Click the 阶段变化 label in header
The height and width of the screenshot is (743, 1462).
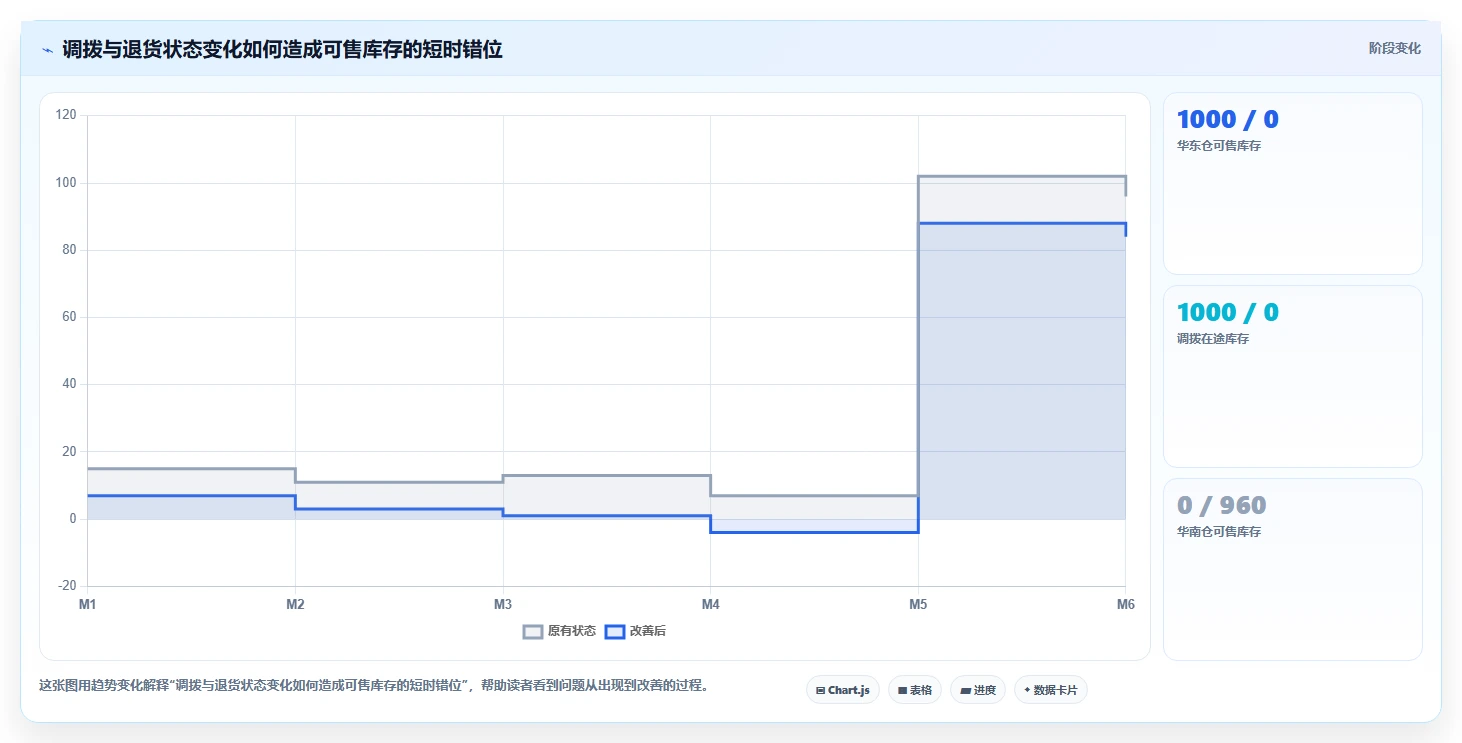(1394, 48)
